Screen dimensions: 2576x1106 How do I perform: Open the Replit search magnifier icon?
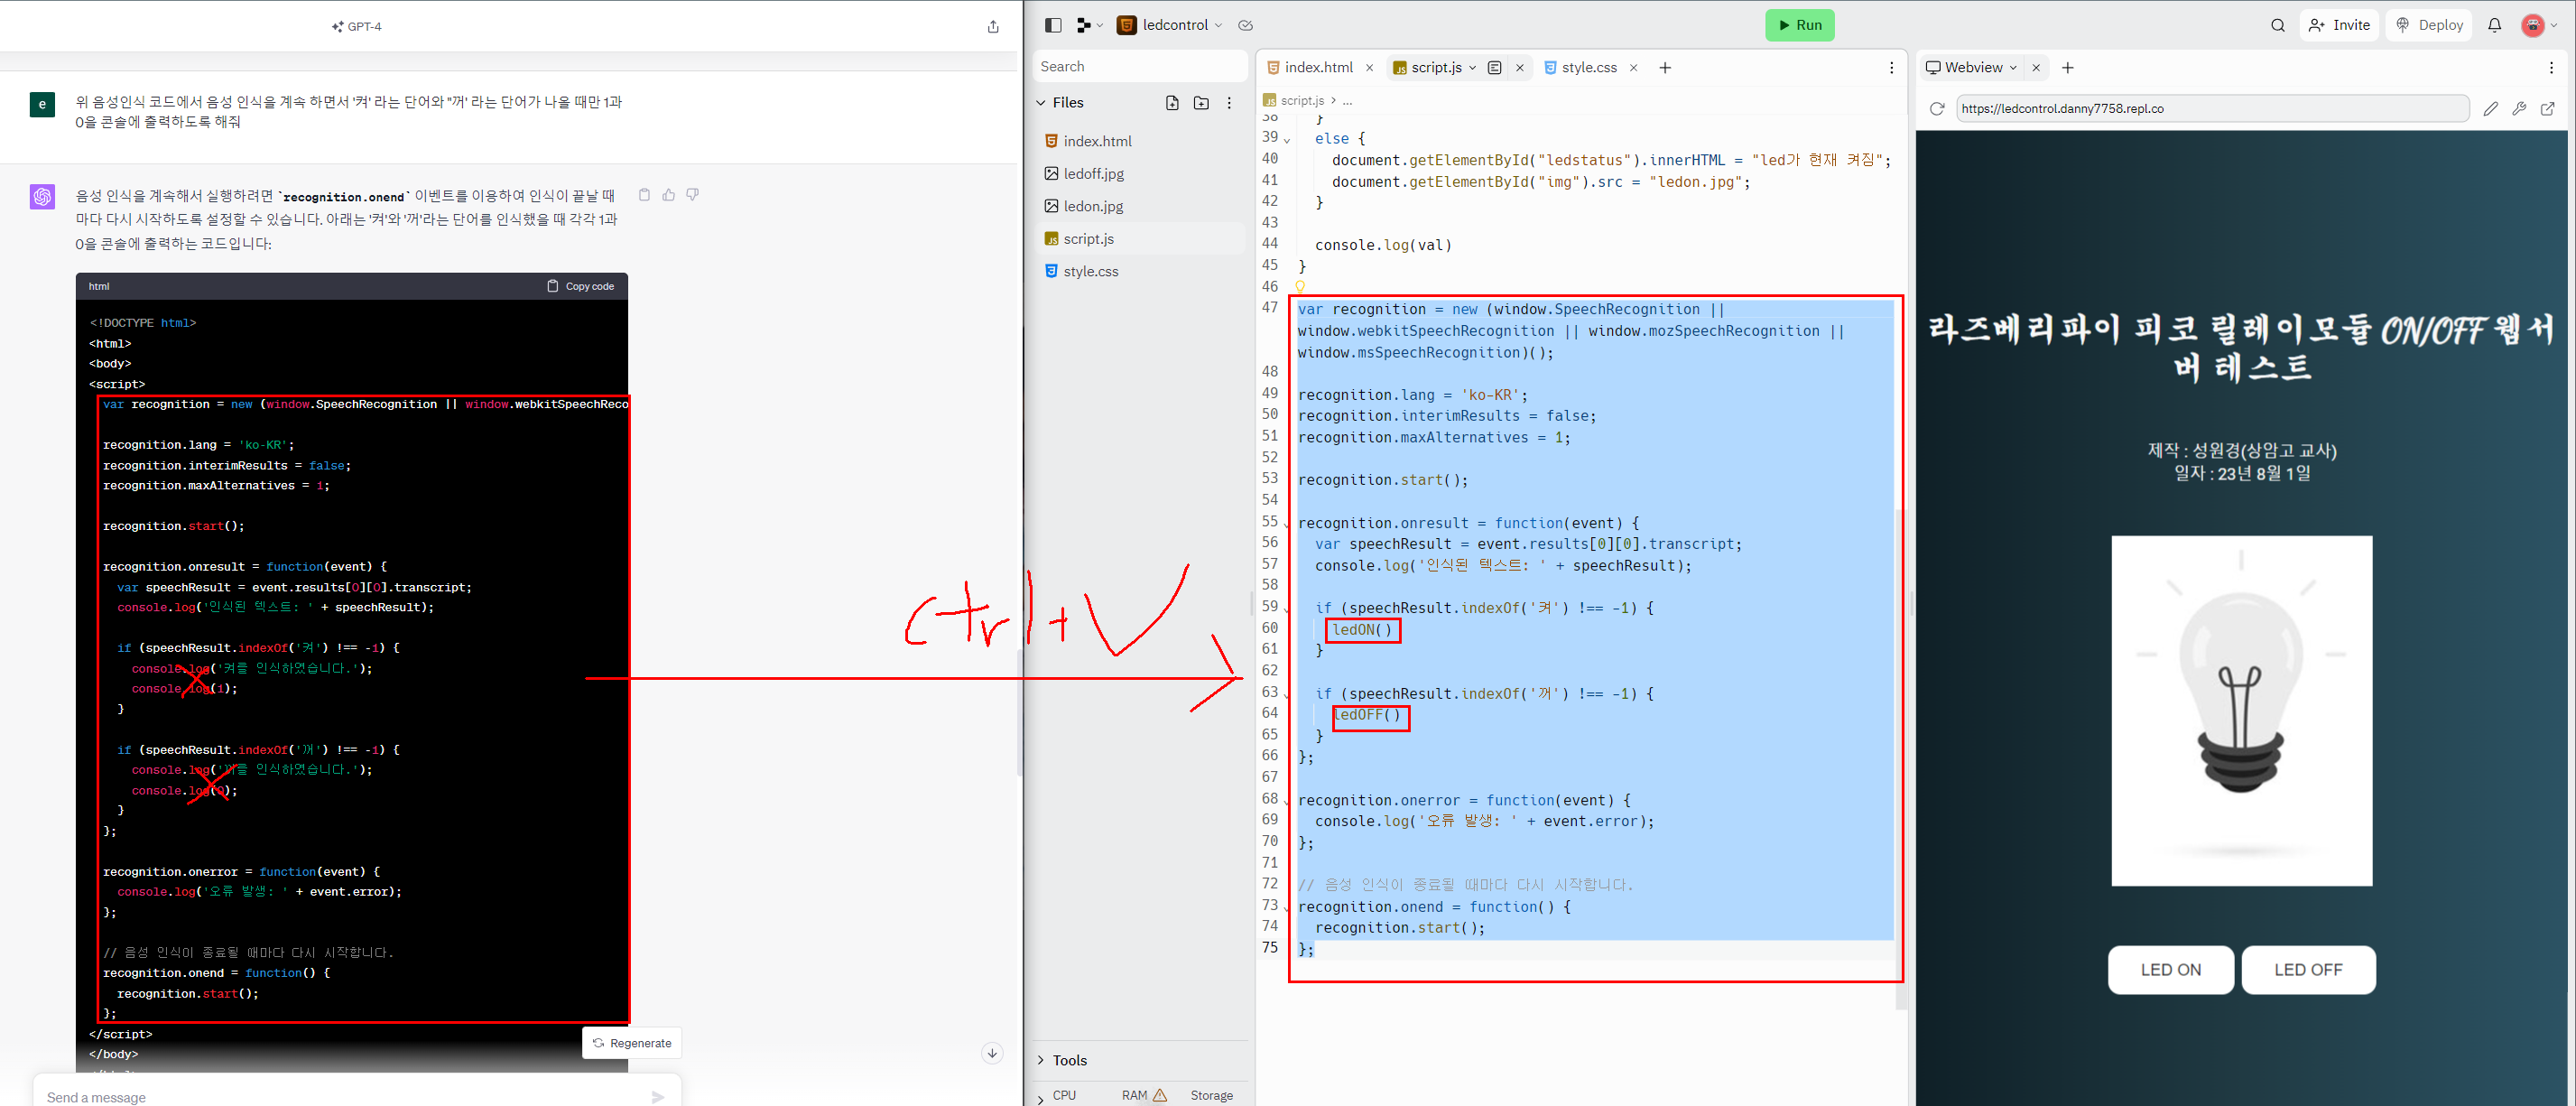click(x=2277, y=25)
